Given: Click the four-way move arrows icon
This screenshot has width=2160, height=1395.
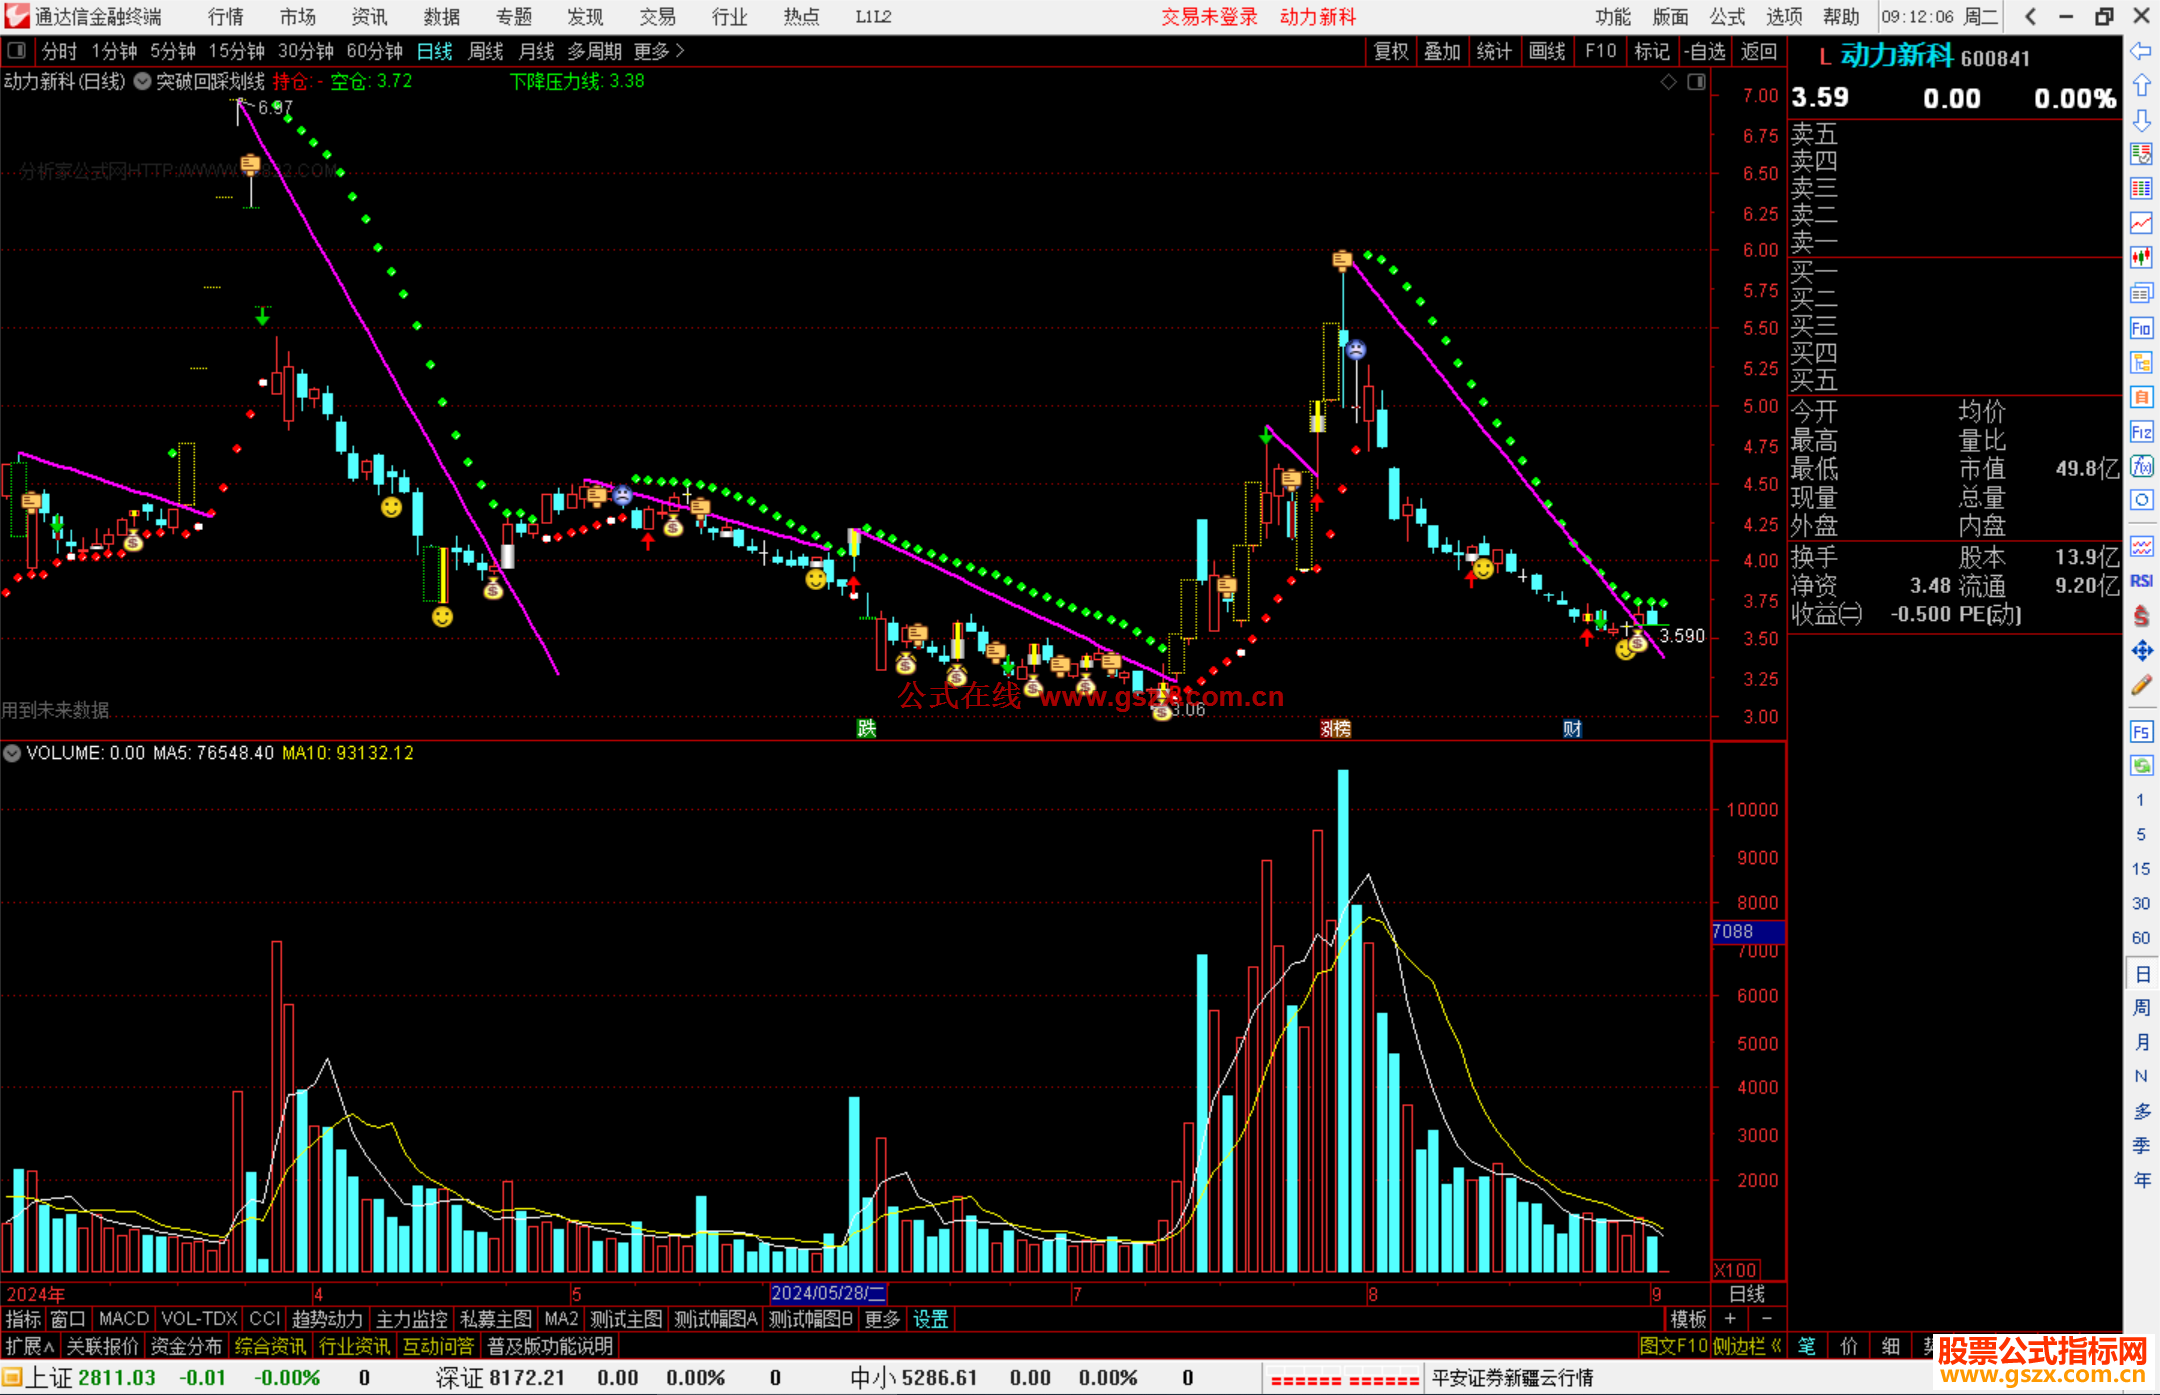Looking at the screenshot, I should [2141, 651].
